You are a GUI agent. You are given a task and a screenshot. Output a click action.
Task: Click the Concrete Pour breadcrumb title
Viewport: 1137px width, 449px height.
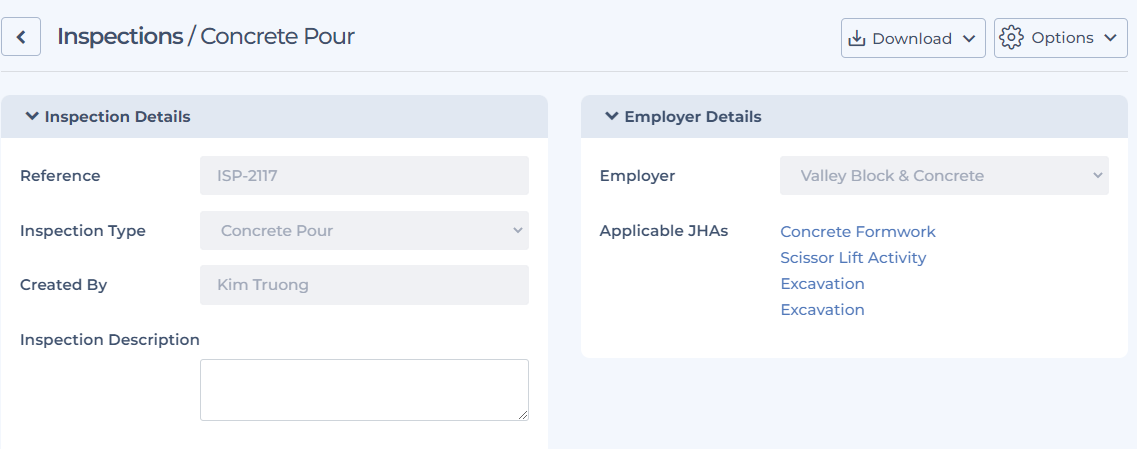277,37
